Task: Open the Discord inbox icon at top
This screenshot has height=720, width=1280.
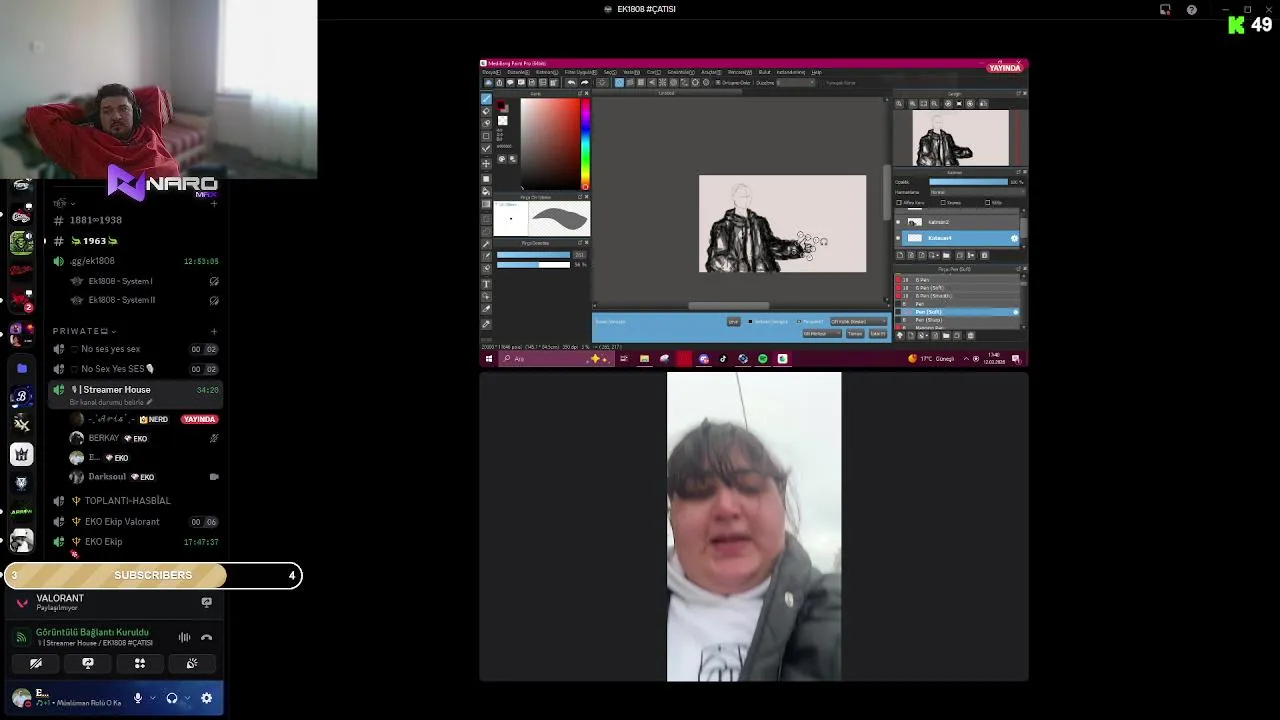Action: point(1165,10)
